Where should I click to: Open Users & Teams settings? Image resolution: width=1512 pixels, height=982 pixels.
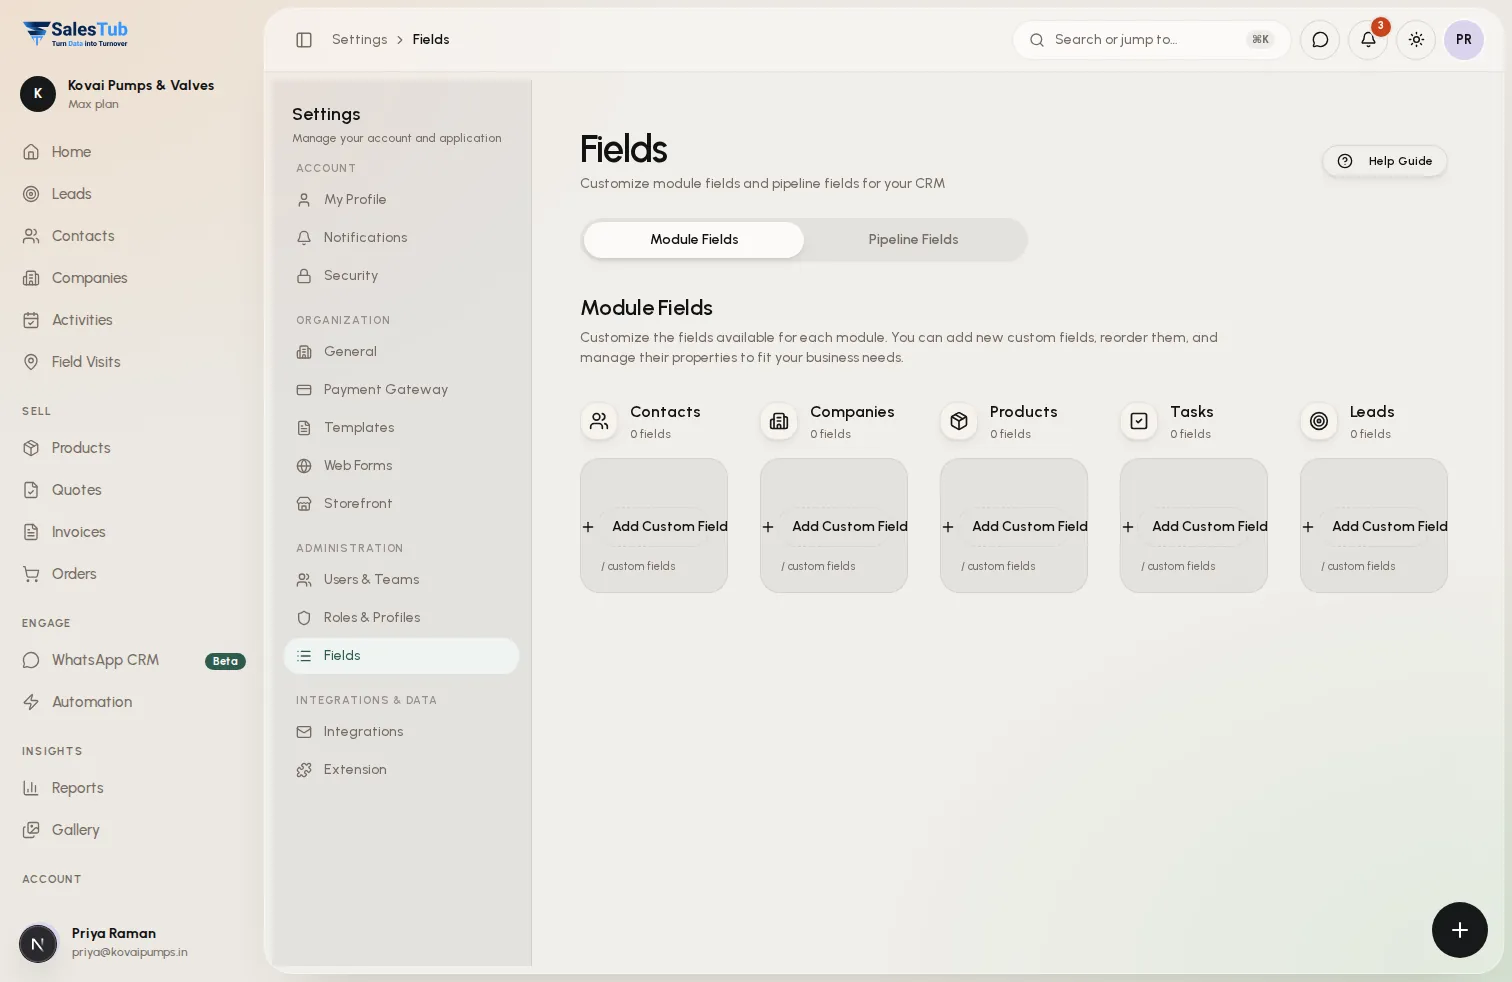click(x=401, y=580)
